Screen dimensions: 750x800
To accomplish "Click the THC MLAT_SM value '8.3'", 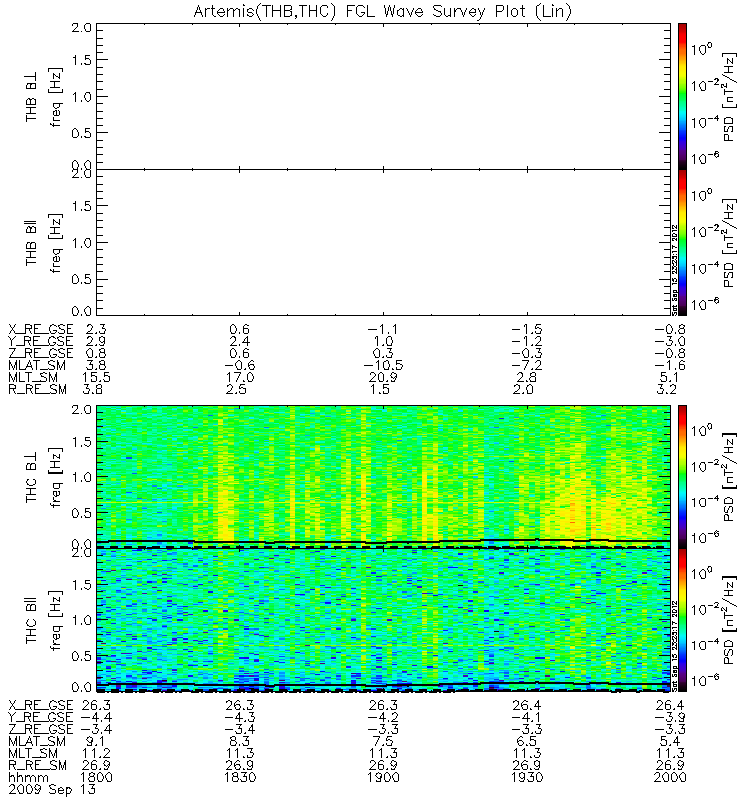I will pos(240,741).
